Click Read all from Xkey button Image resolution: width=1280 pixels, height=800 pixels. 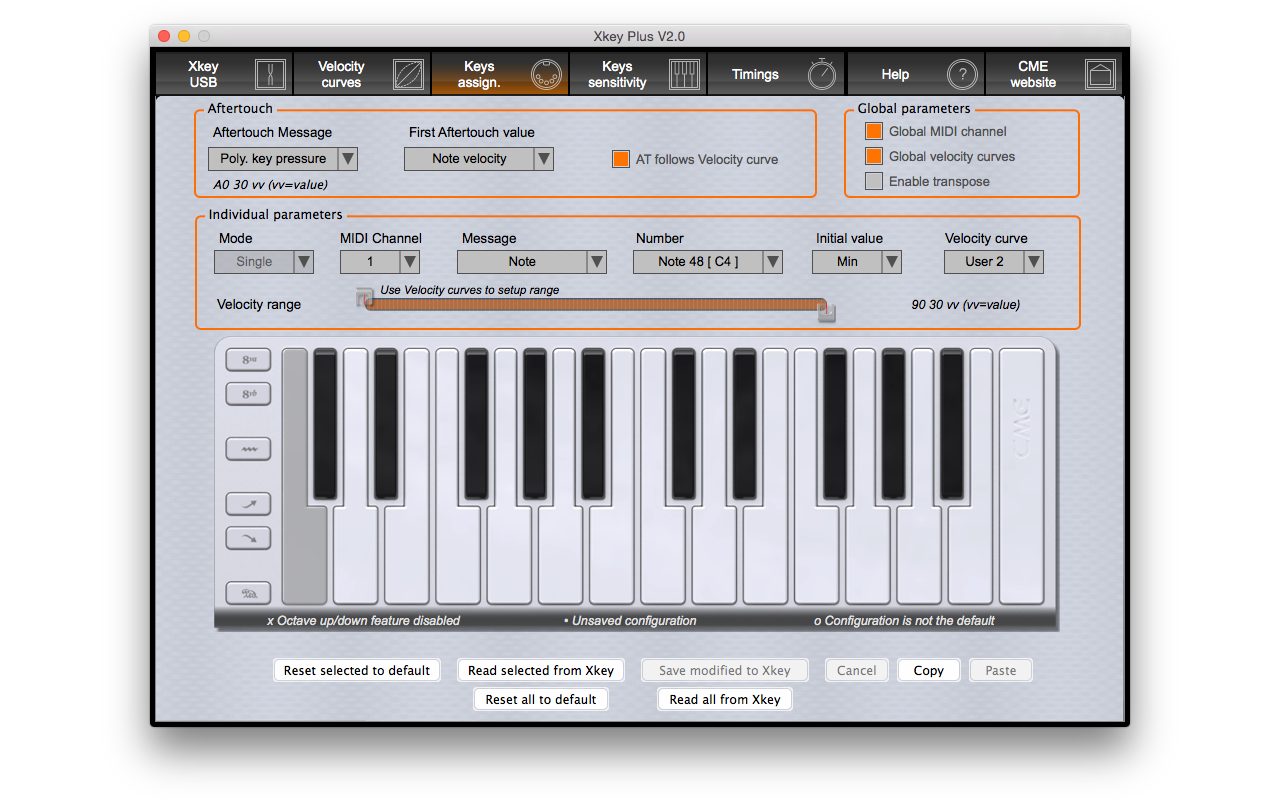click(x=725, y=699)
